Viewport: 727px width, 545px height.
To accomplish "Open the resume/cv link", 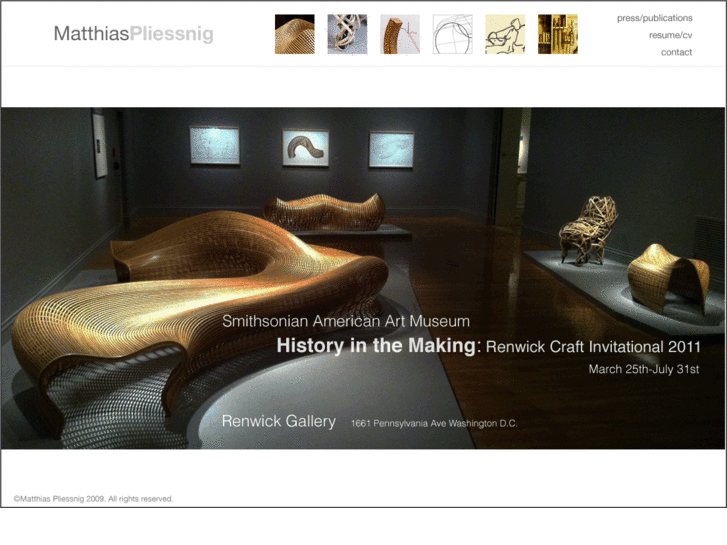I will (670, 35).
